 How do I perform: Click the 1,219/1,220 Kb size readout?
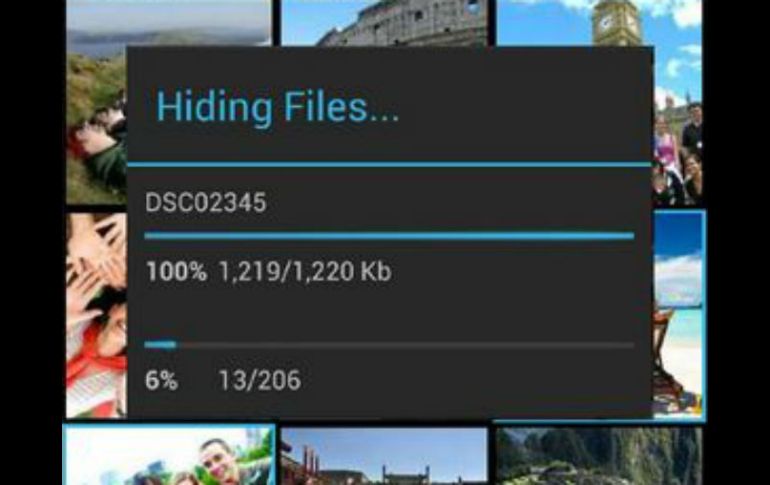304,271
